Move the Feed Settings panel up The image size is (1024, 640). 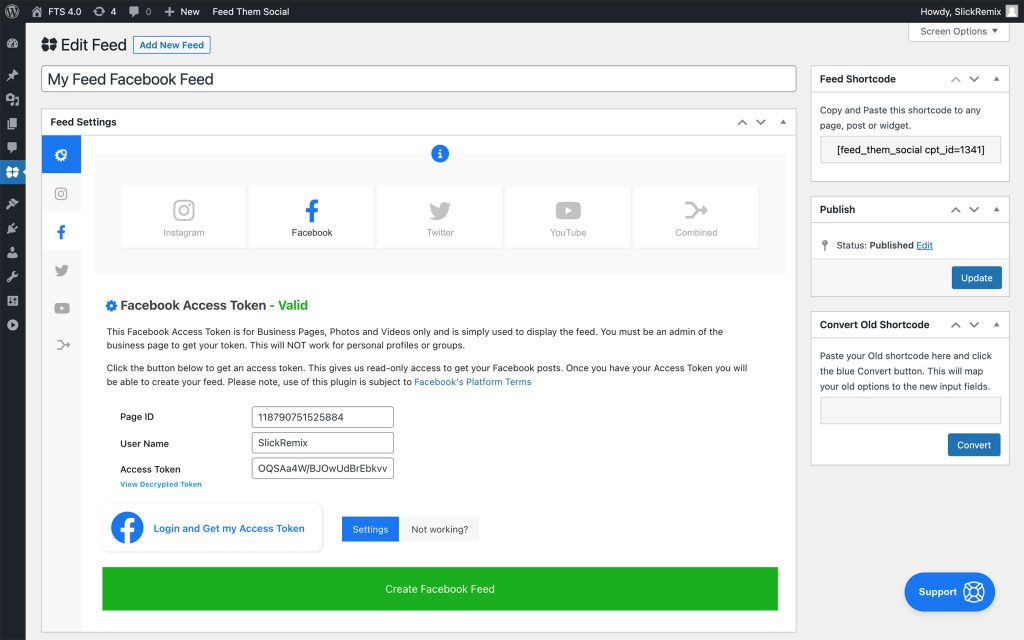[743, 122]
